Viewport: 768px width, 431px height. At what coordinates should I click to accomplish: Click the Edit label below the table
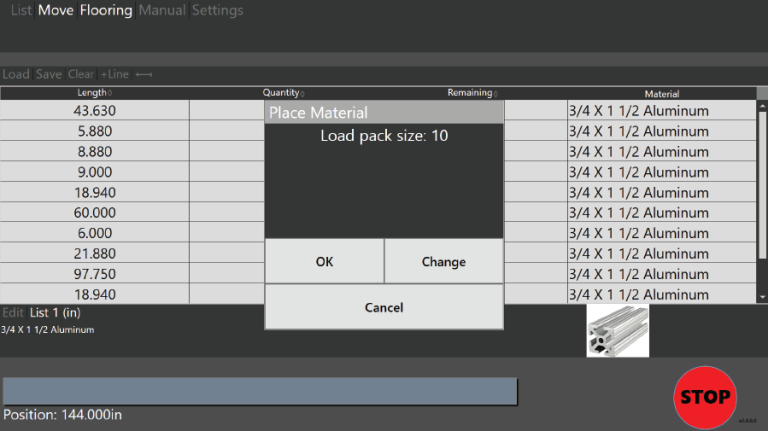(13, 312)
